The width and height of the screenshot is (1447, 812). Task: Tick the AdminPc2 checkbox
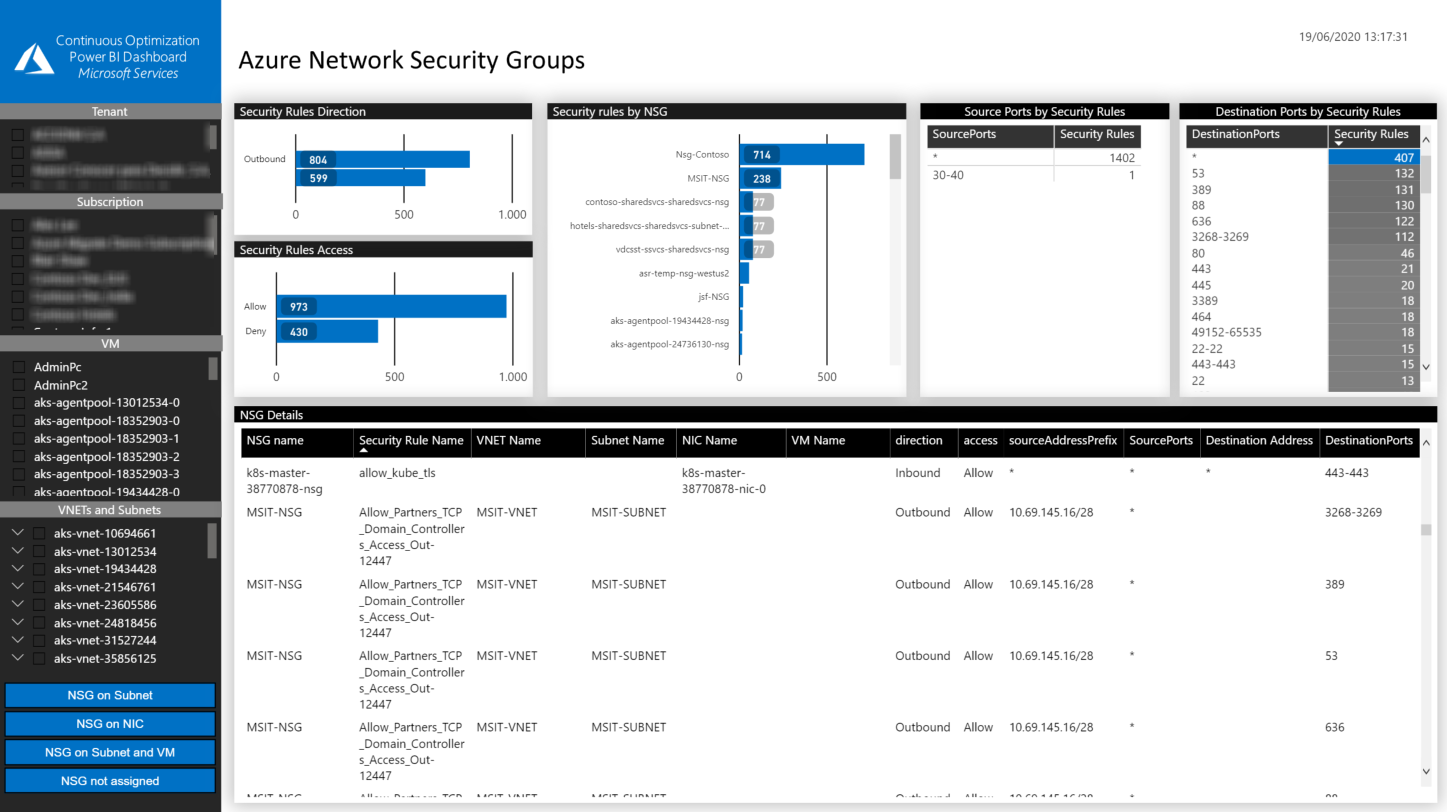coord(18,386)
